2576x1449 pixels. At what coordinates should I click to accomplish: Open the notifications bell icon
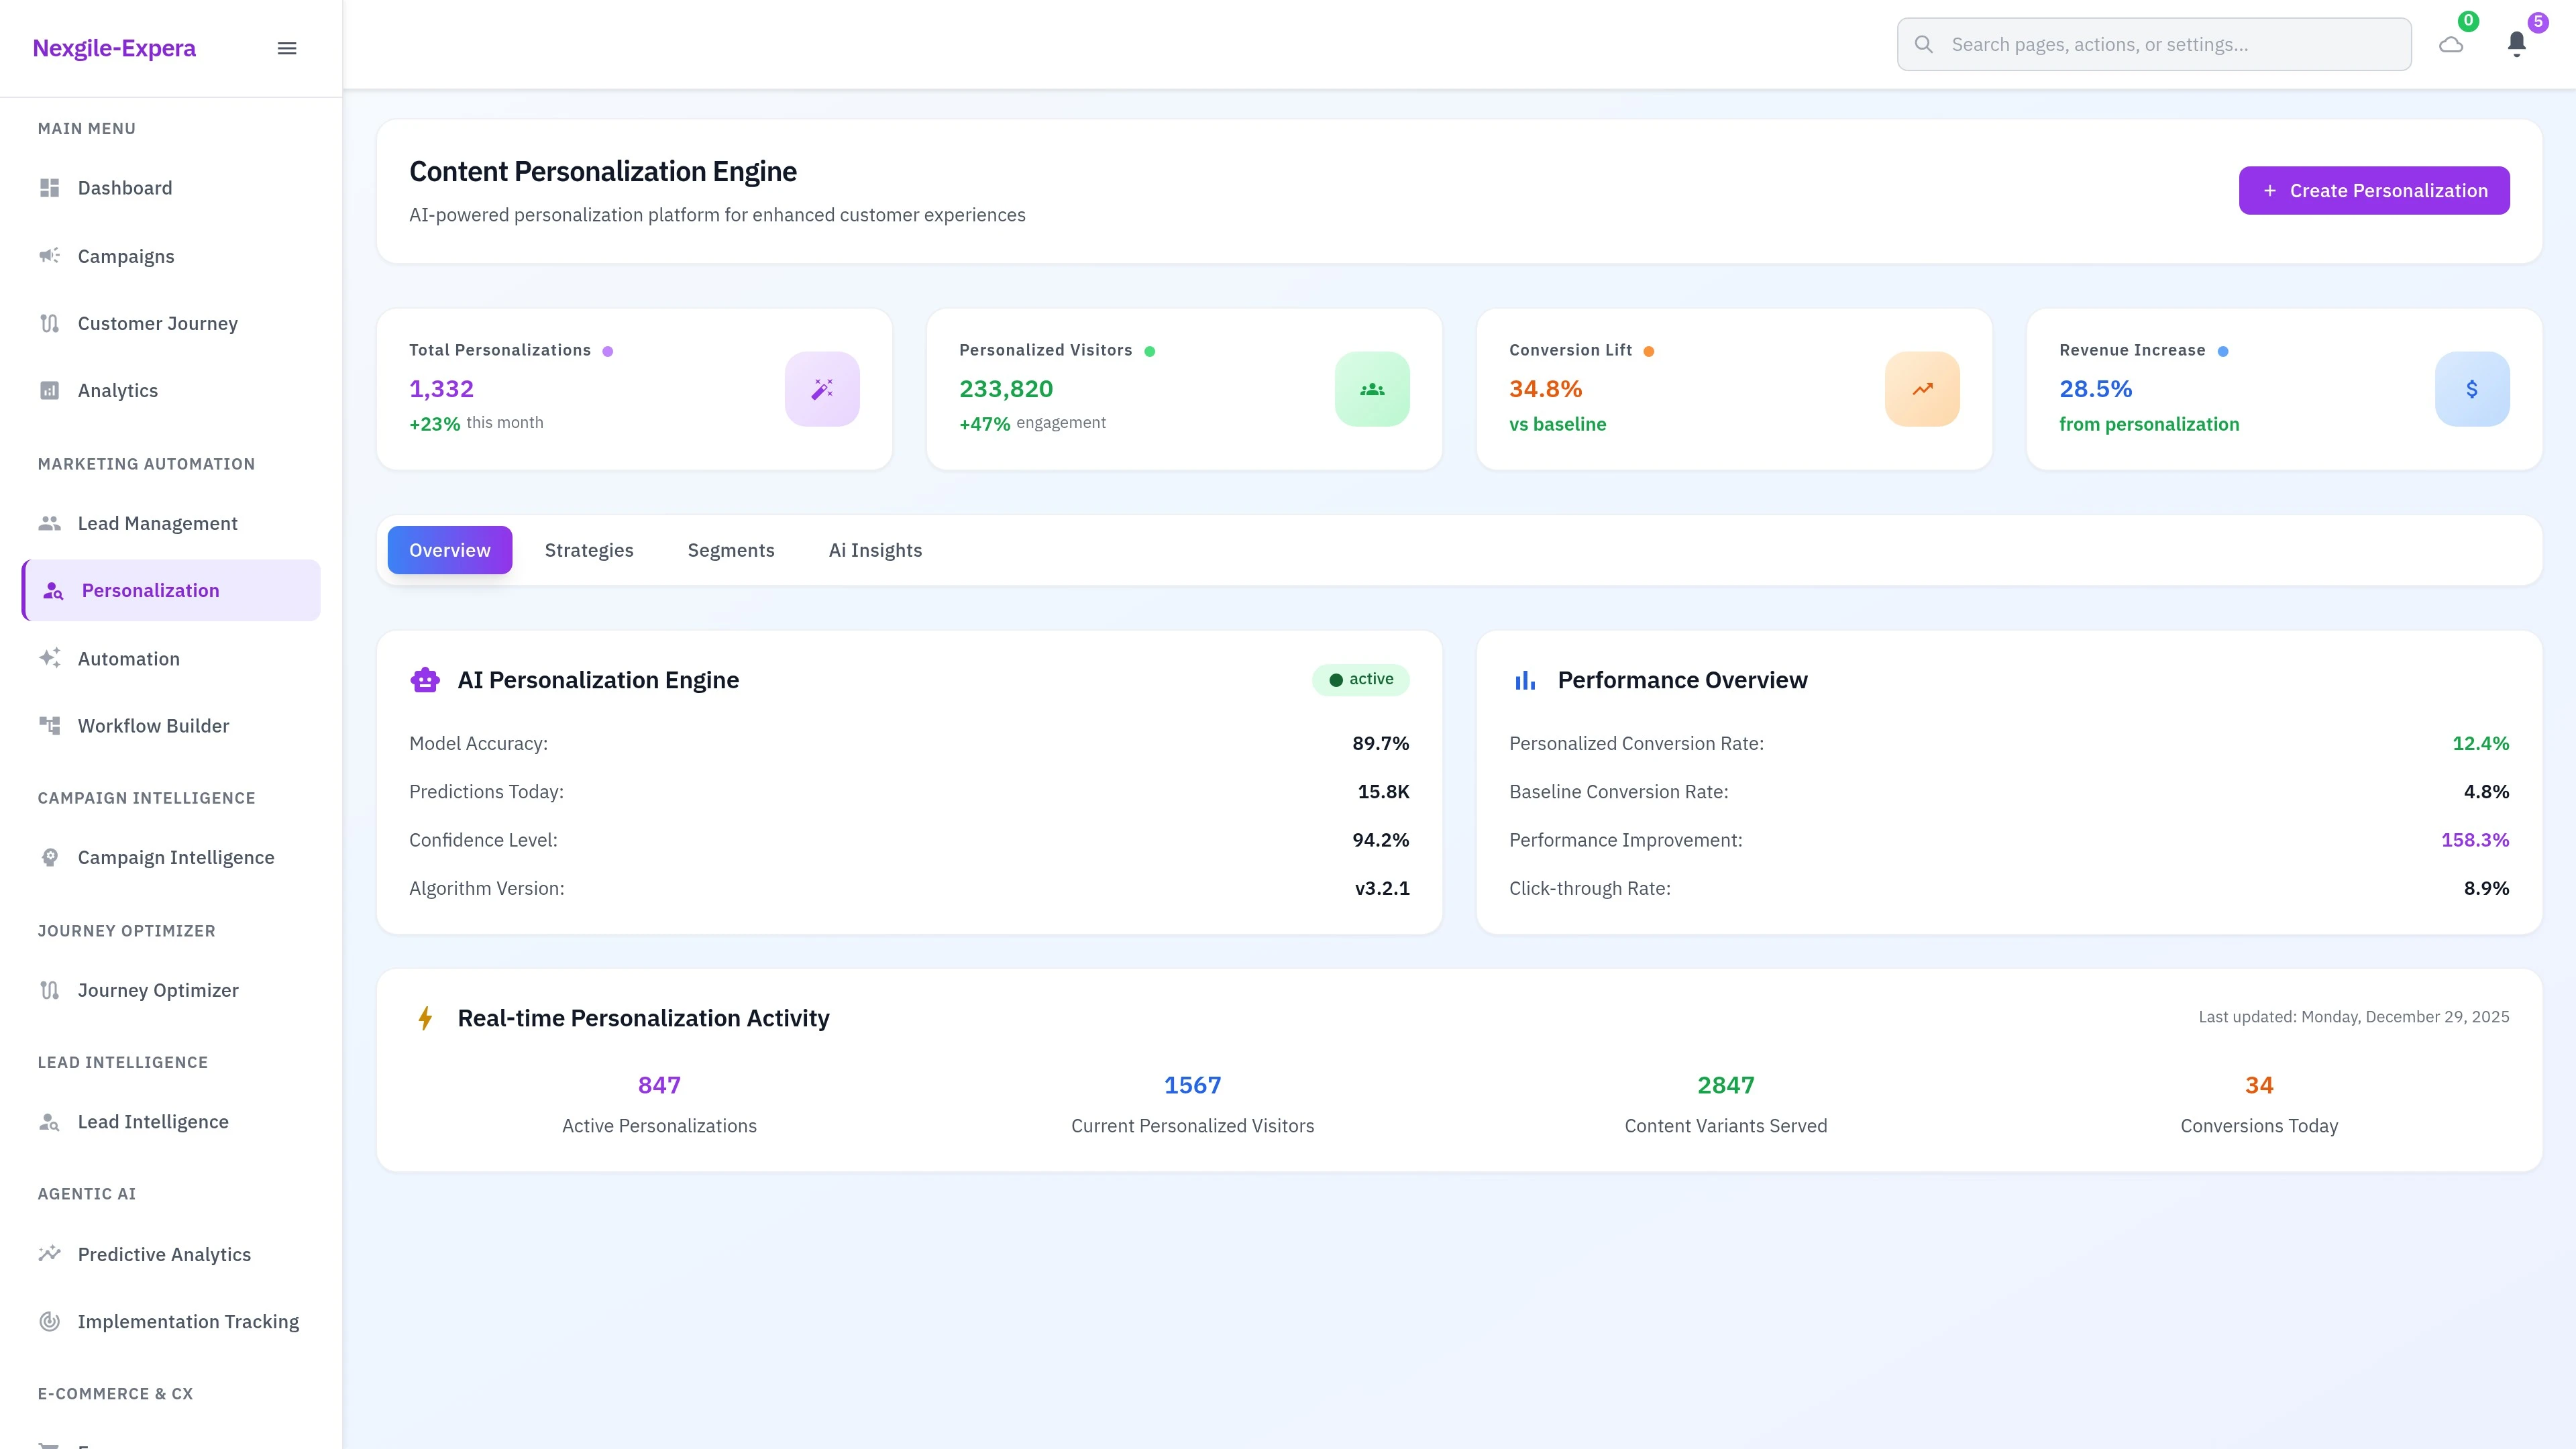[x=2517, y=44]
